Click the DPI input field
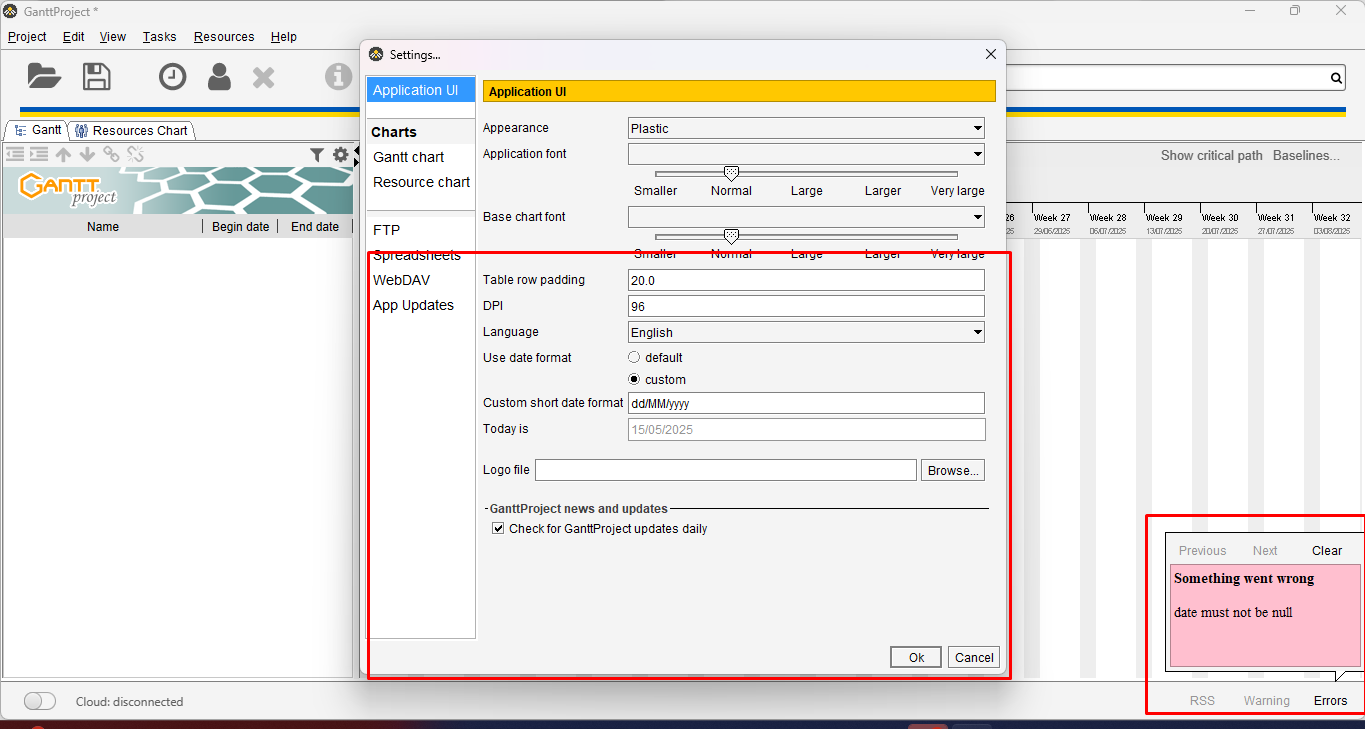1365x729 pixels. [x=806, y=306]
